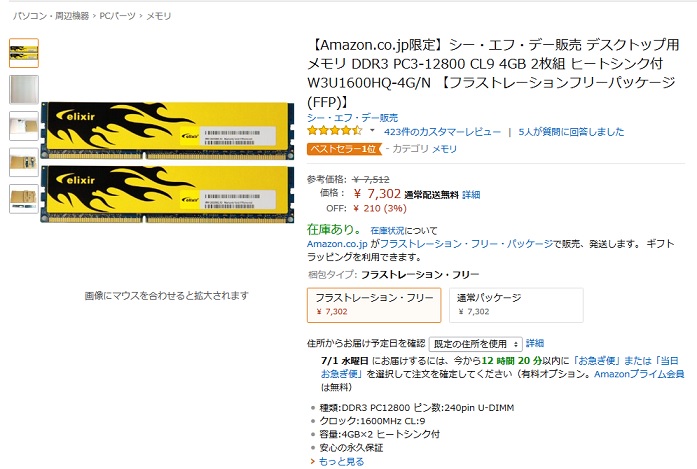Select the fourth product thumbnail

(x=24, y=163)
